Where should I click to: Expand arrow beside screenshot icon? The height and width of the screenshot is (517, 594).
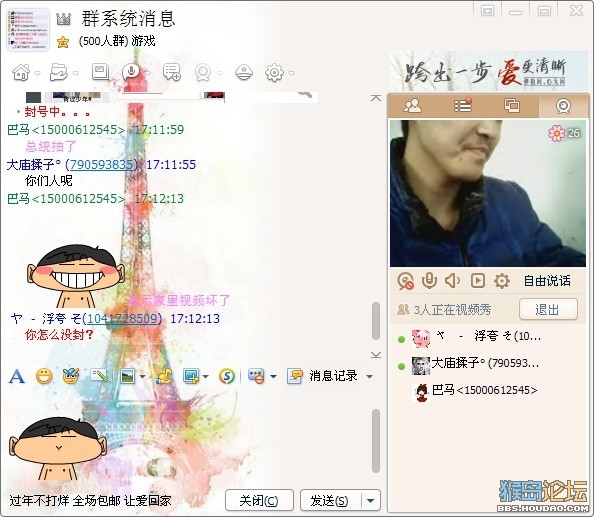[x=206, y=376]
